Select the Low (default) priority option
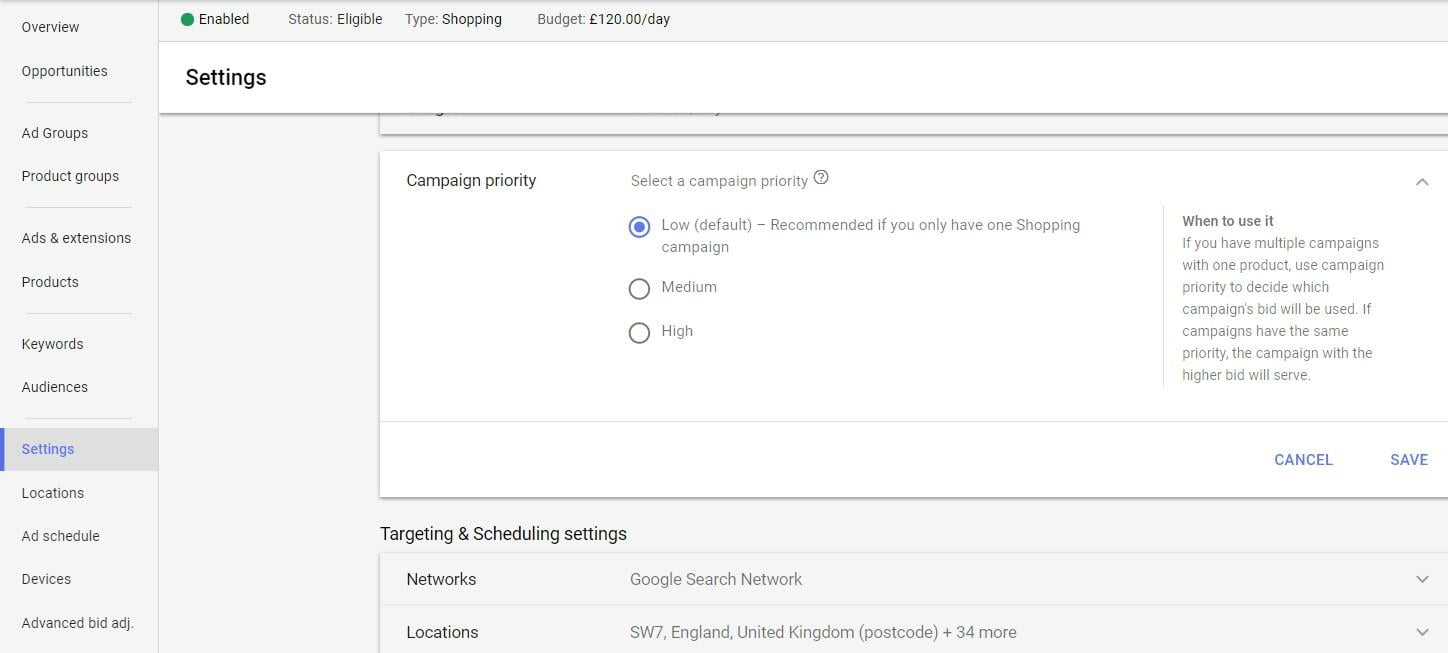The image size is (1448, 653). (639, 226)
